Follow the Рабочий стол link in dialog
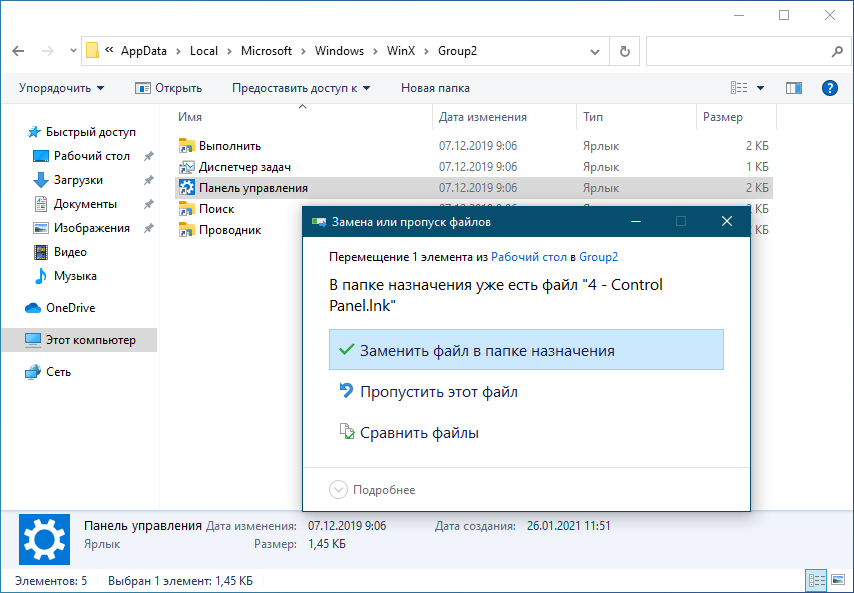The width and height of the screenshot is (854, 593). (529, 257)
